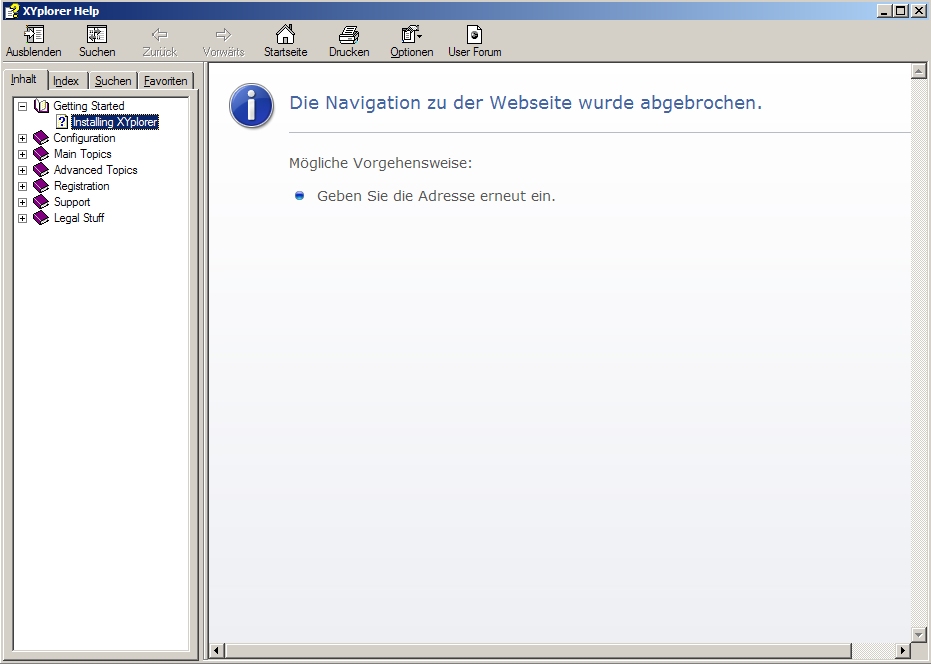Click the Drucken printer icon
The height and width of the screenshot is (664, 931).
tap(348, 35)
